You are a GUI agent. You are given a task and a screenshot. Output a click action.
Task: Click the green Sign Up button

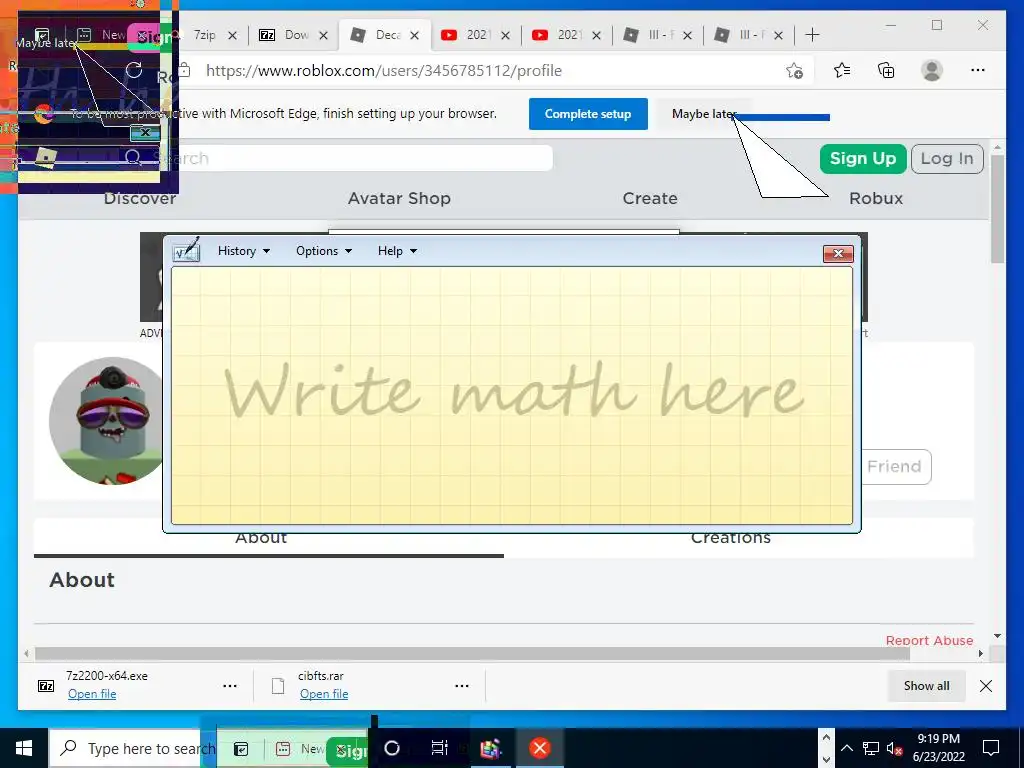(863, 159)
